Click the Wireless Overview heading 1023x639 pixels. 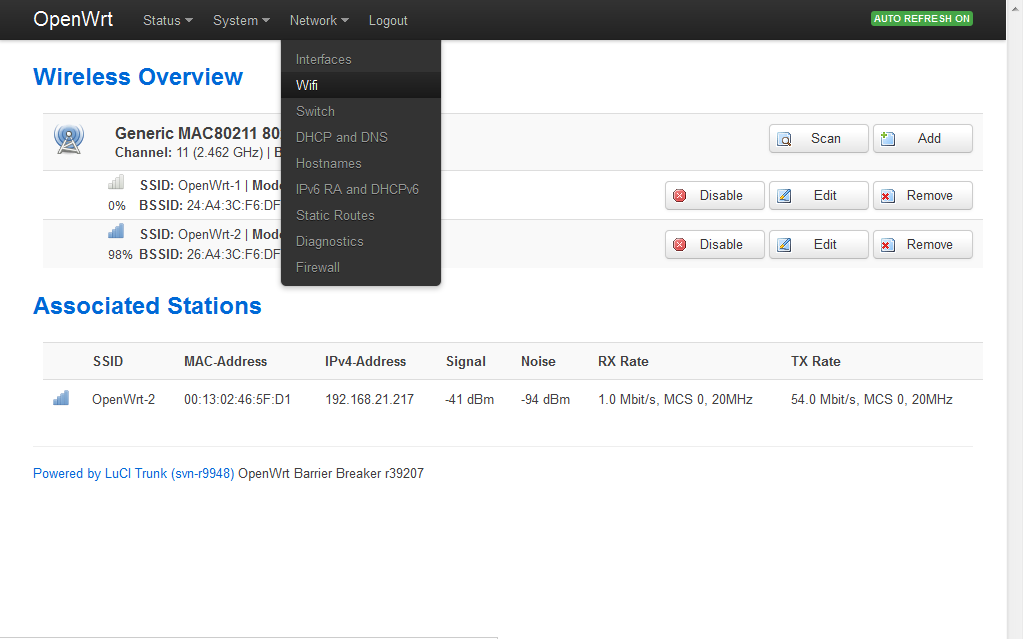[138, 77]
